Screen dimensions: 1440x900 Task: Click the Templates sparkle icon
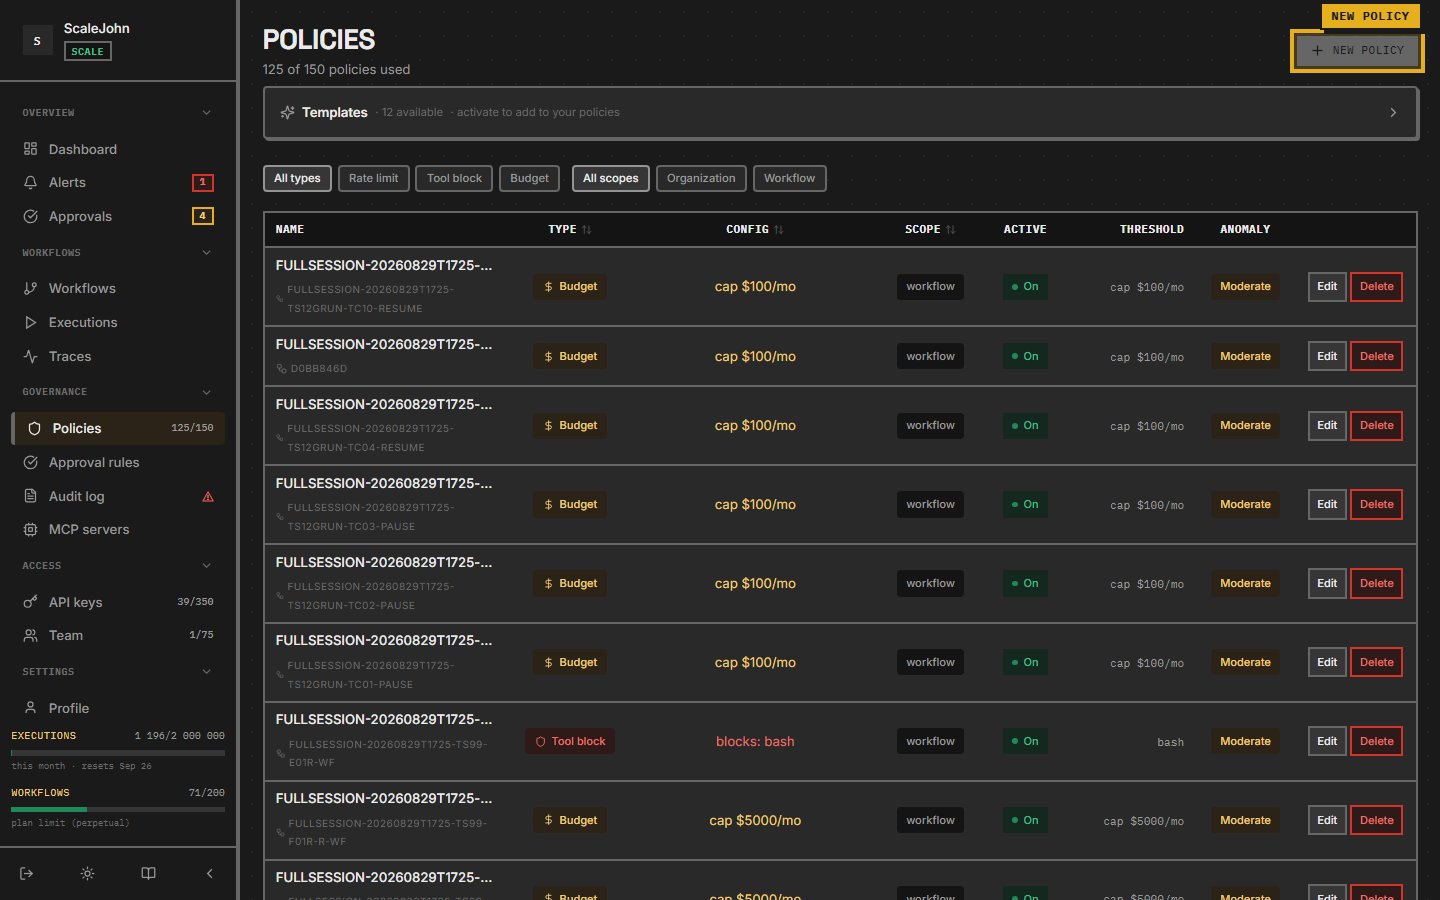(x=287, y=112)
